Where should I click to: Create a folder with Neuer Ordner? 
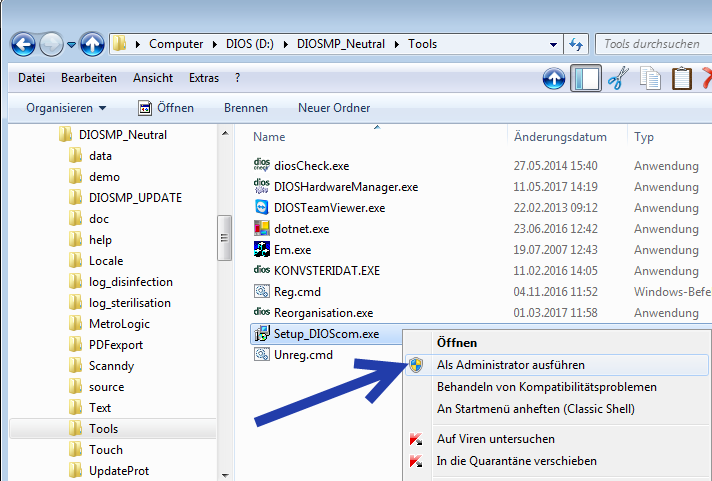(x=334, y=108)
